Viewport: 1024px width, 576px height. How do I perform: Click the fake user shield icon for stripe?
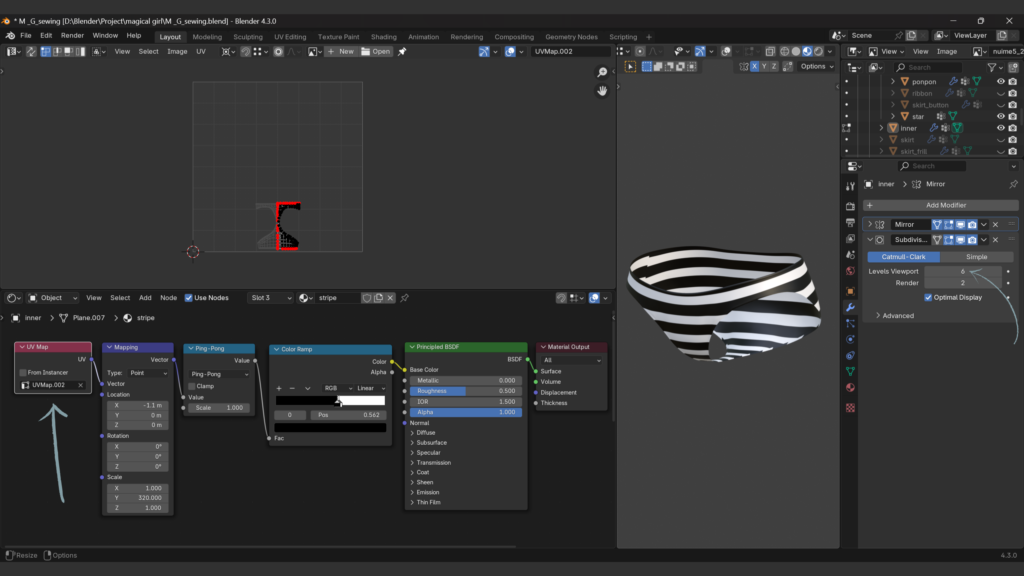(367, 298)
